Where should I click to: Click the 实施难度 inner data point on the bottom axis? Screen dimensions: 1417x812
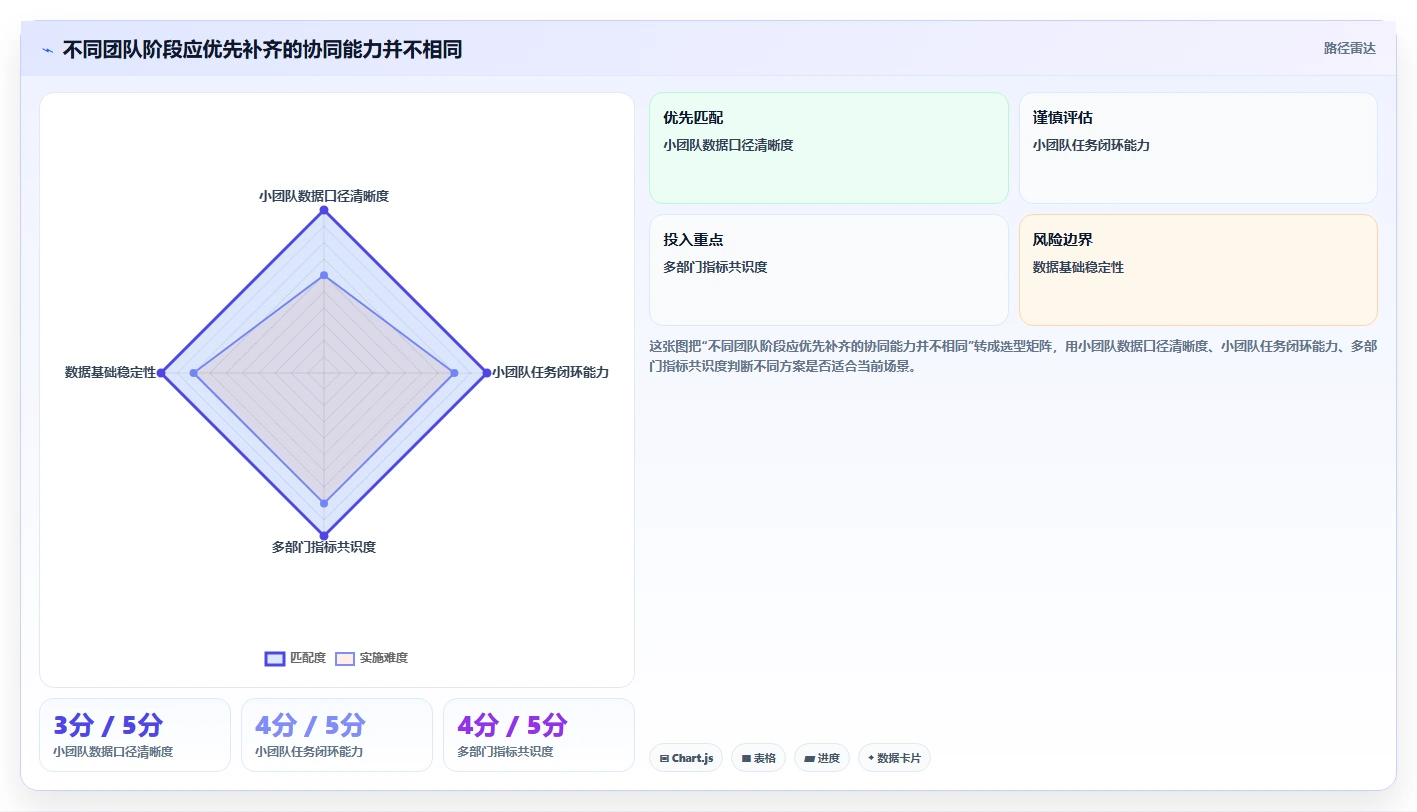324,503
